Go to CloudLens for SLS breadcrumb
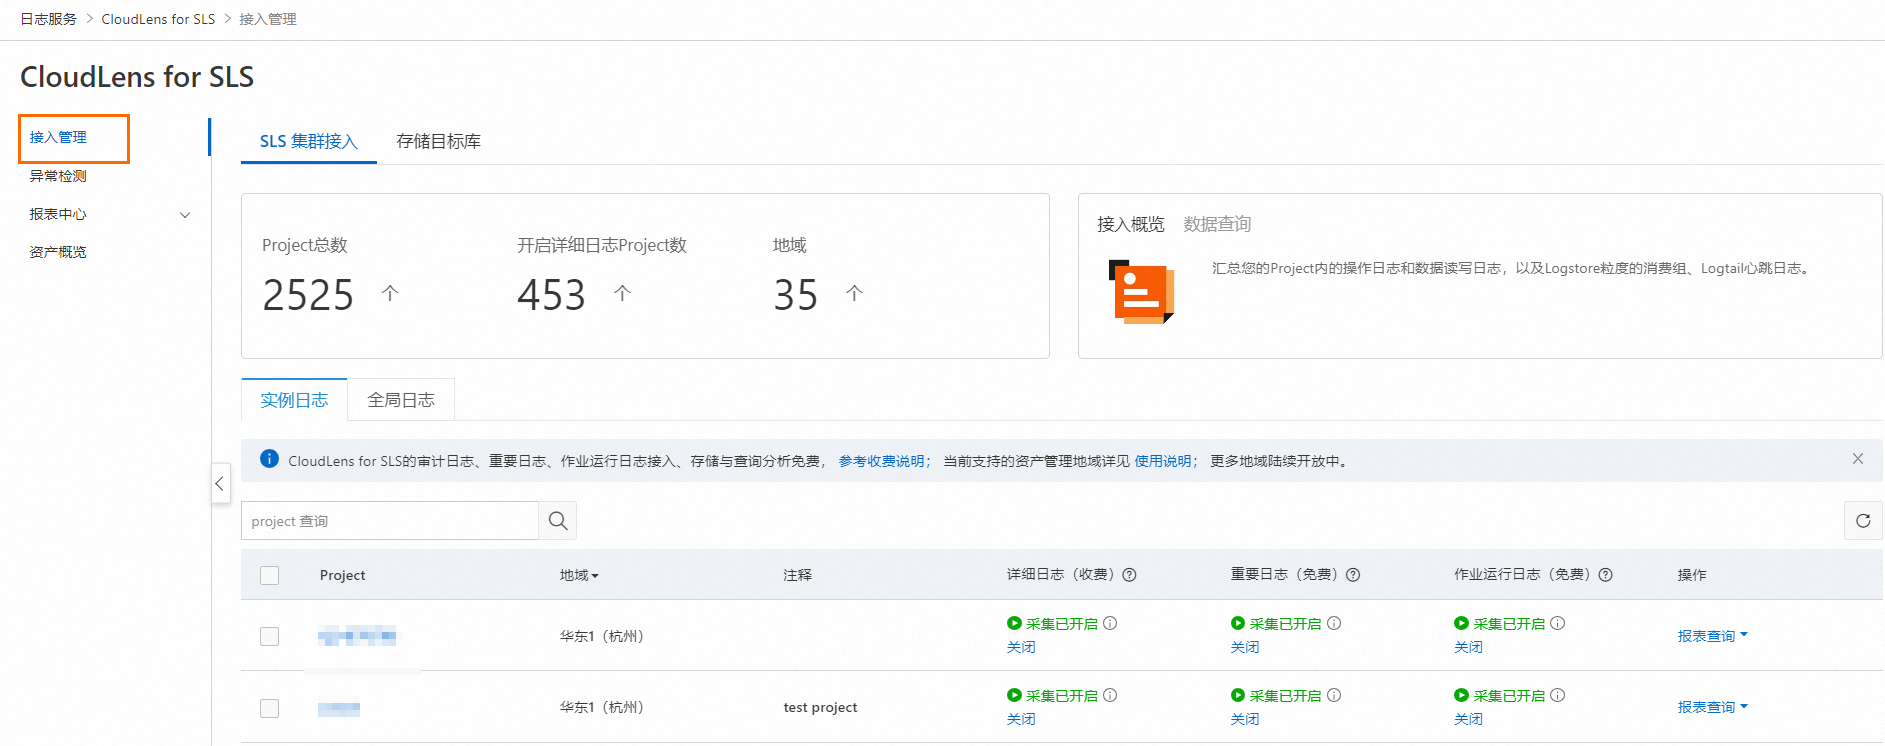1885x746 pixels. pyautogui.click(x=158, y=19)
